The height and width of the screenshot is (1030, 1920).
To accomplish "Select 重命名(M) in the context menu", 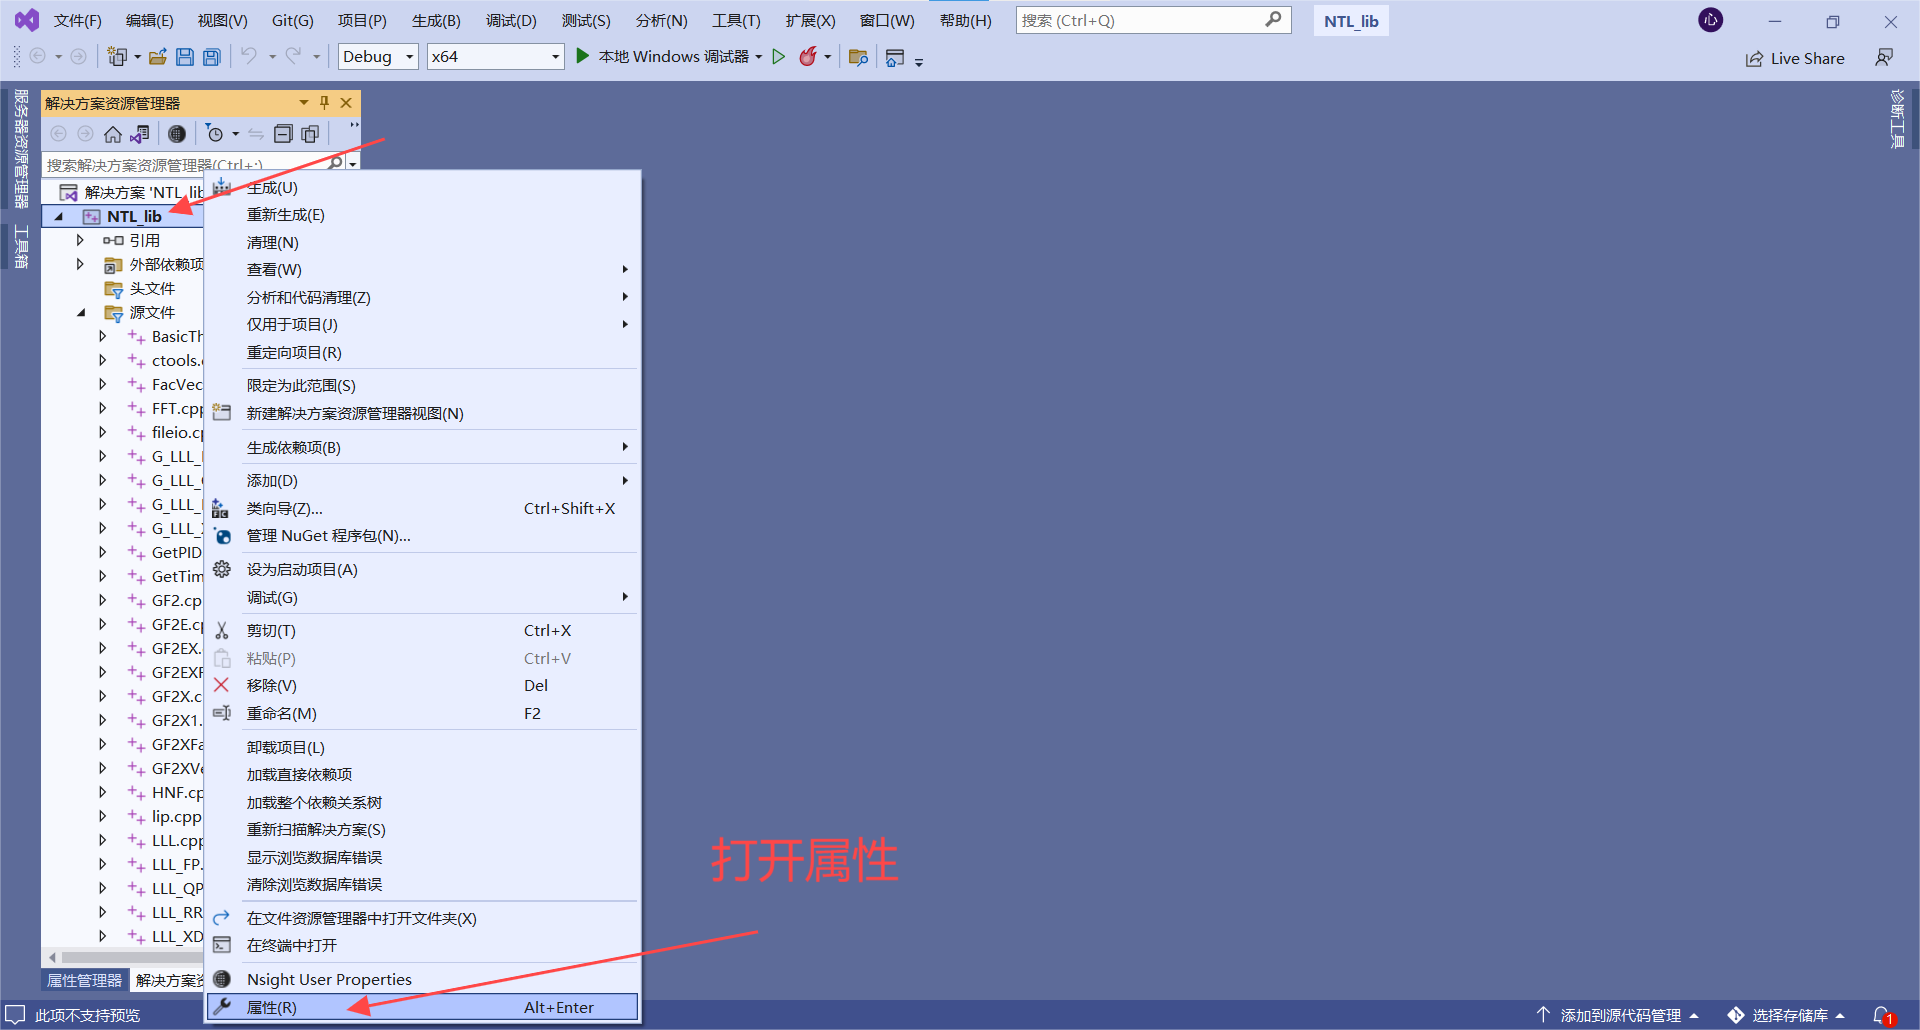I will tap(422, 714).
